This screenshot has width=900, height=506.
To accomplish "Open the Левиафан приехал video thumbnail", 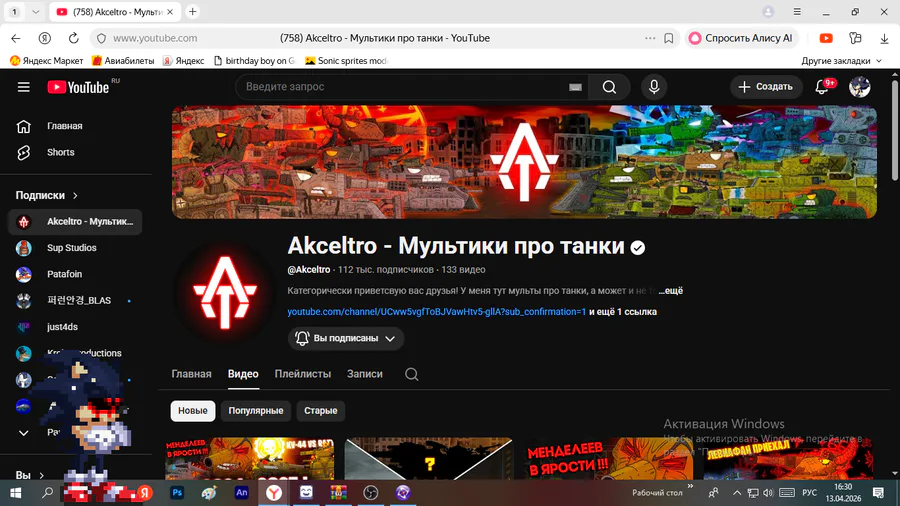I will pyautogui.click(x=787, y=458).
